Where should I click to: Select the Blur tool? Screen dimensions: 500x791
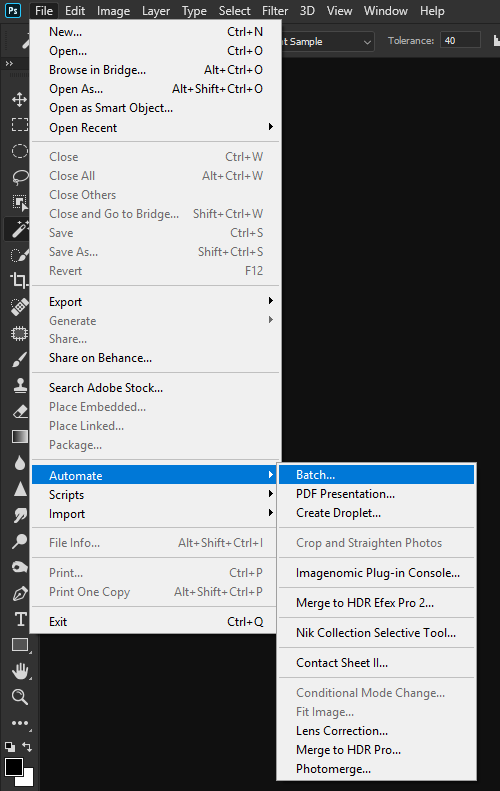coord(20,463)
